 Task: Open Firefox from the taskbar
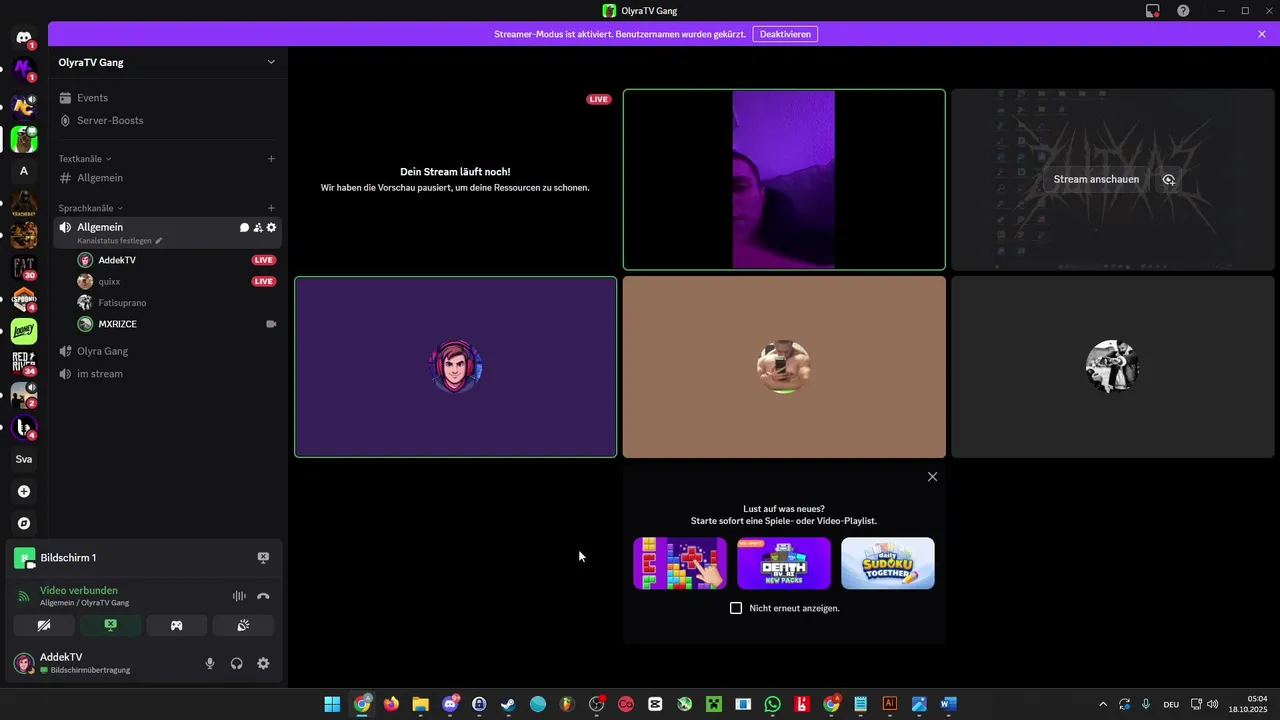tap(391, 704)
